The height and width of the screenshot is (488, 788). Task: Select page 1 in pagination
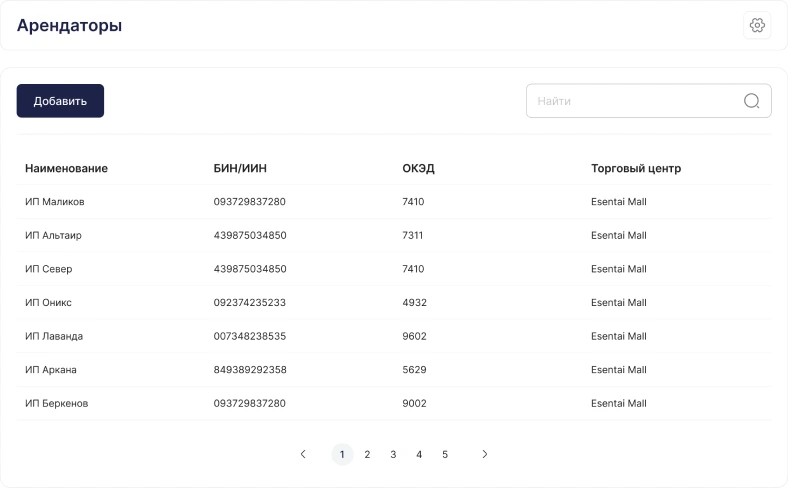pyautogui.click(x=342, y=454)
